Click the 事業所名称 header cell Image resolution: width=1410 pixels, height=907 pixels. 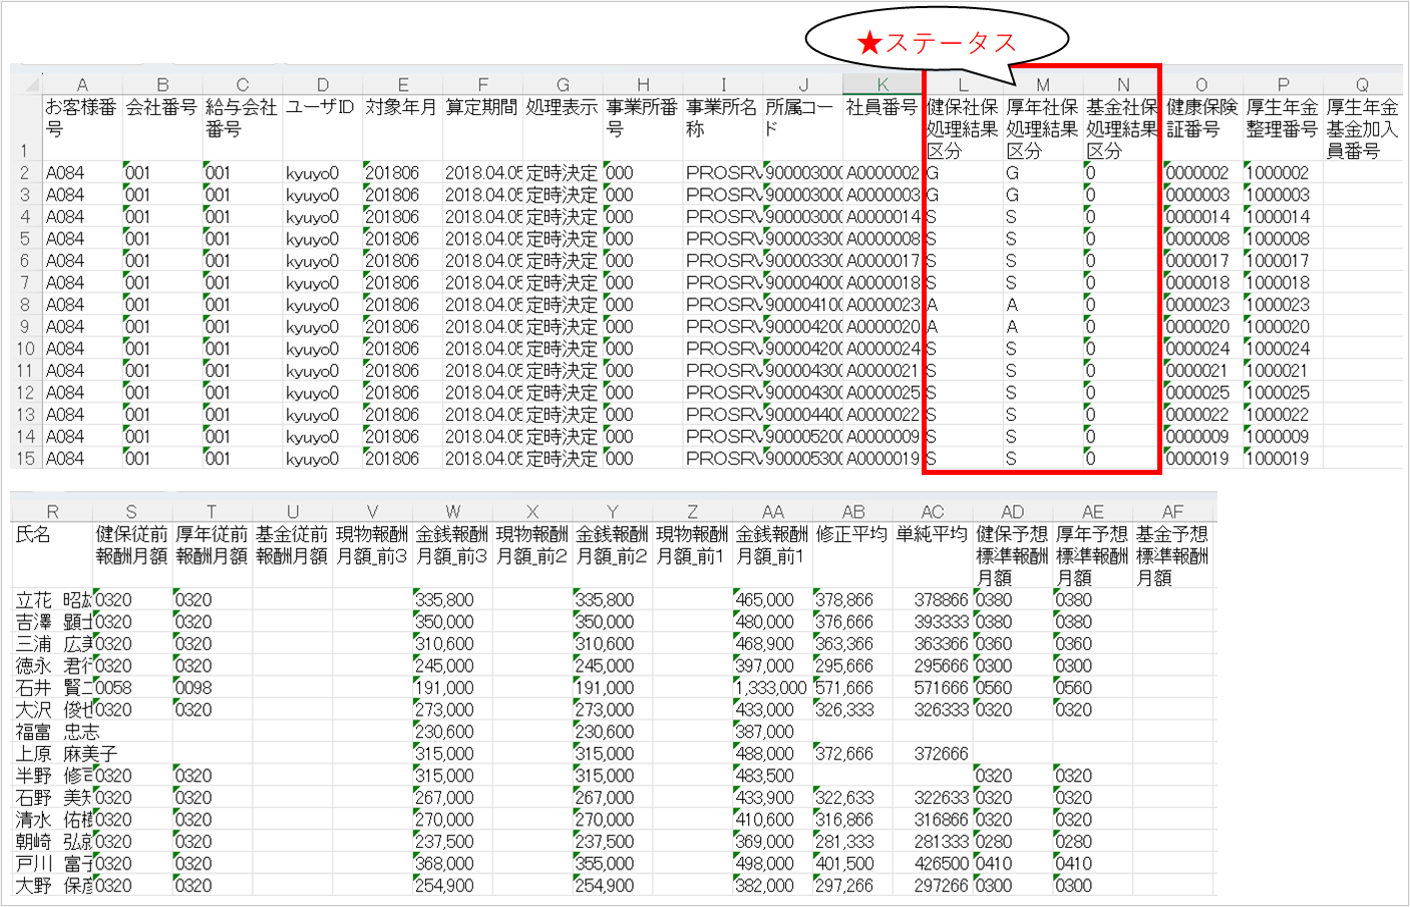pos(722,129)
